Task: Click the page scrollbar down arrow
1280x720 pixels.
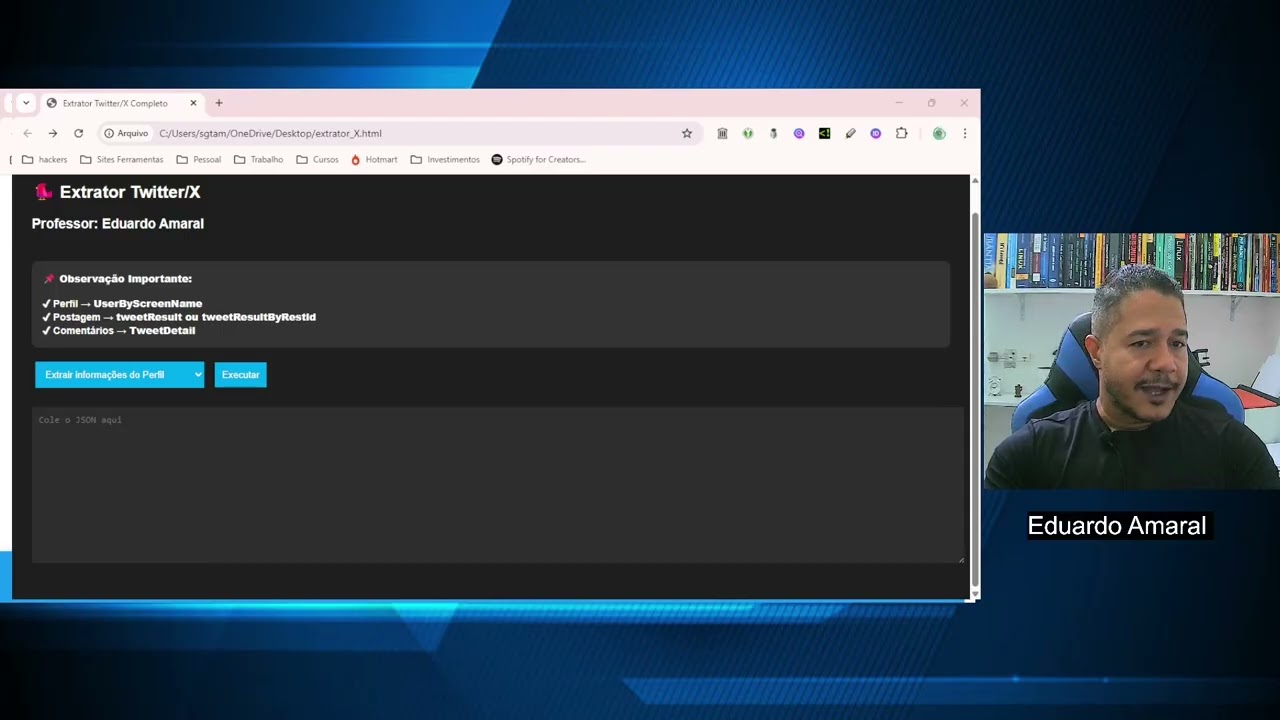Action: click(x=975, y=594)
